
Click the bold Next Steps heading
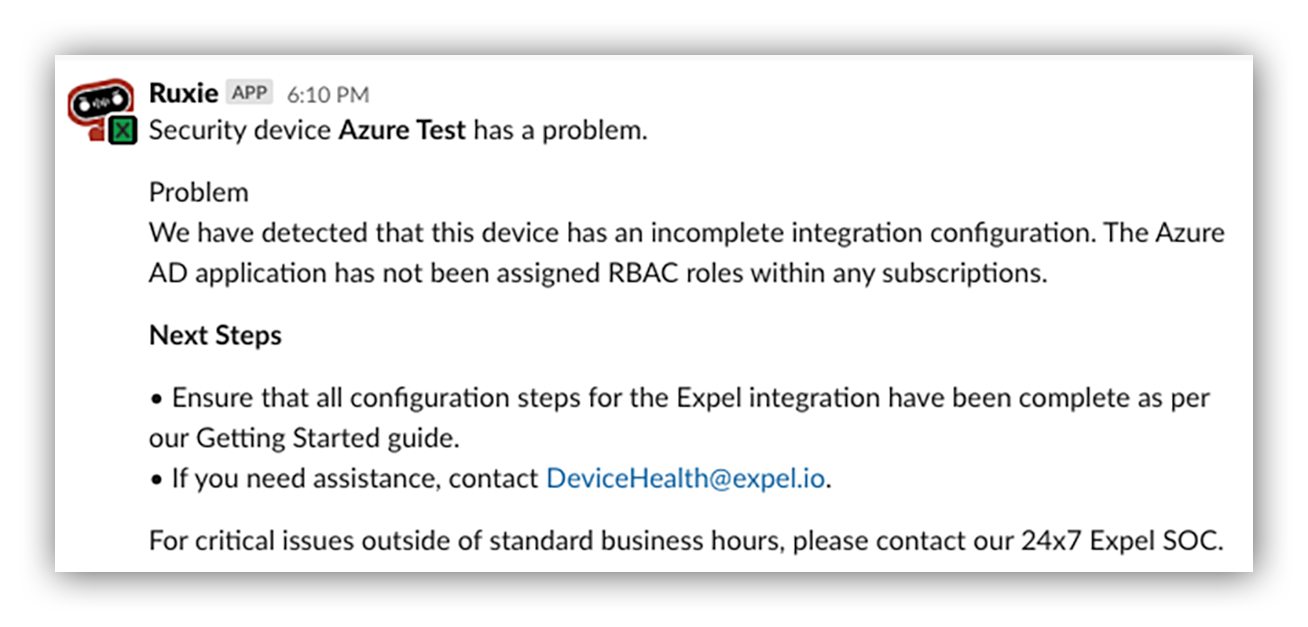[x=215, y=335]
